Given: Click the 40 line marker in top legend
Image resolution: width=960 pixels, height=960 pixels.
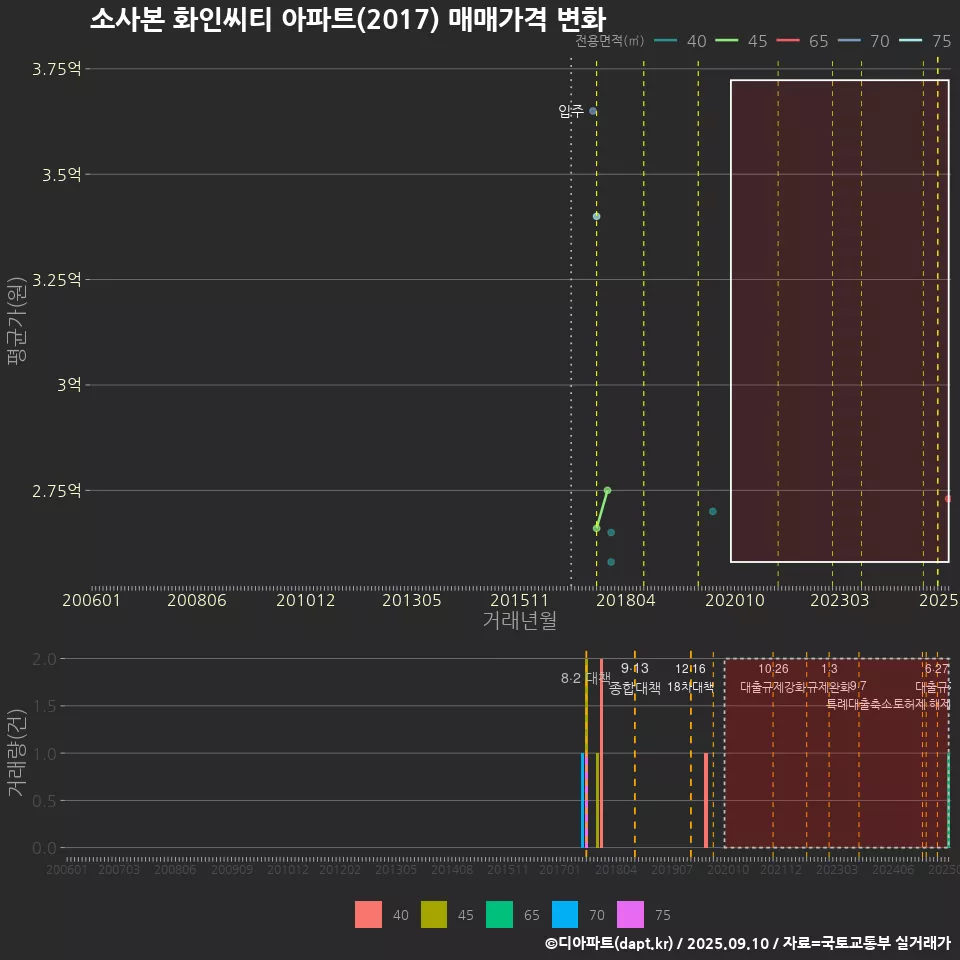Looking at the screenshot, I should point(666,41).
